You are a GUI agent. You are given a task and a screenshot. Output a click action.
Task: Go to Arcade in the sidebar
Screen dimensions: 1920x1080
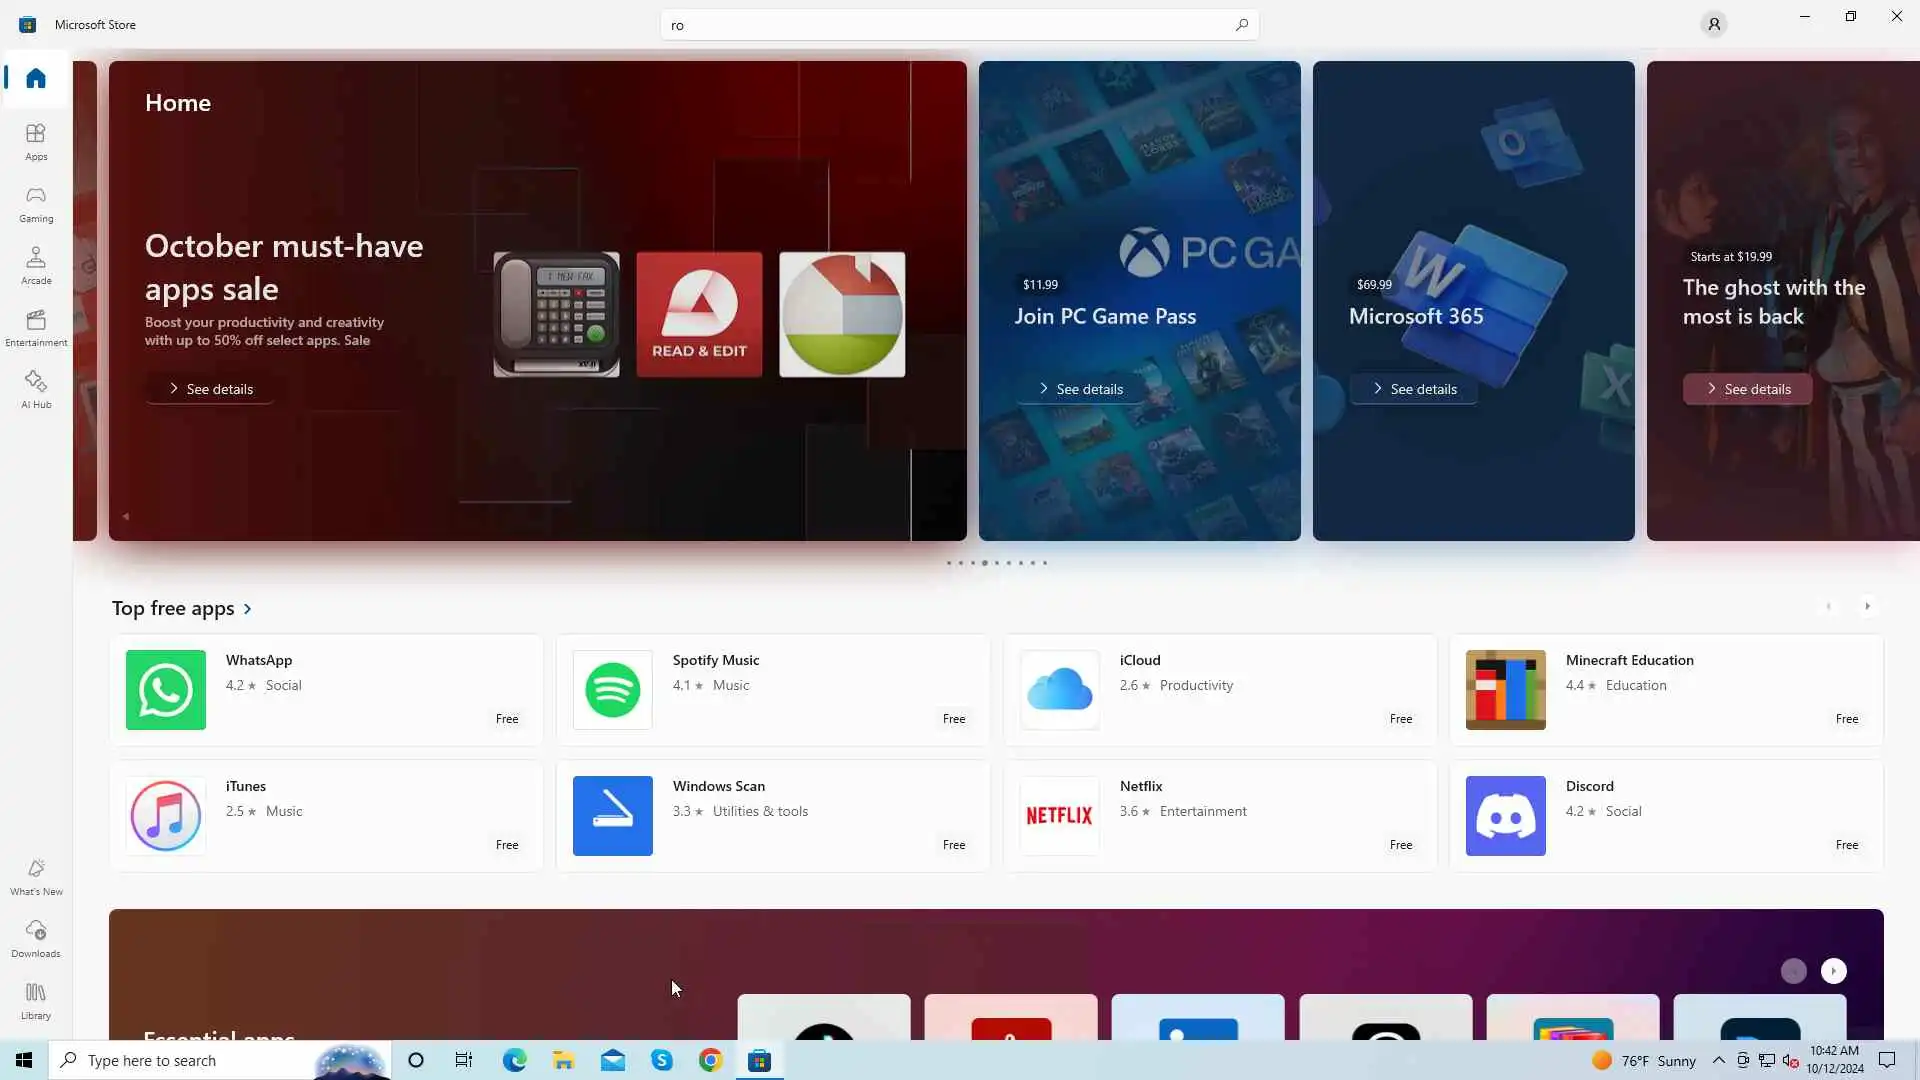(x=36, y=265)
